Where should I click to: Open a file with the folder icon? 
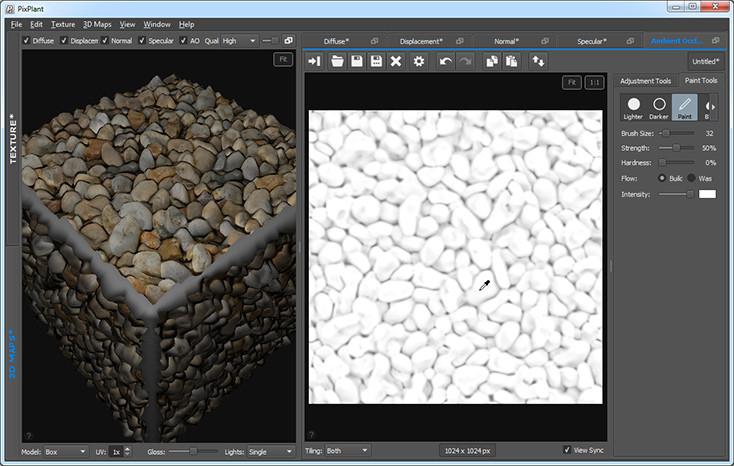337,61
